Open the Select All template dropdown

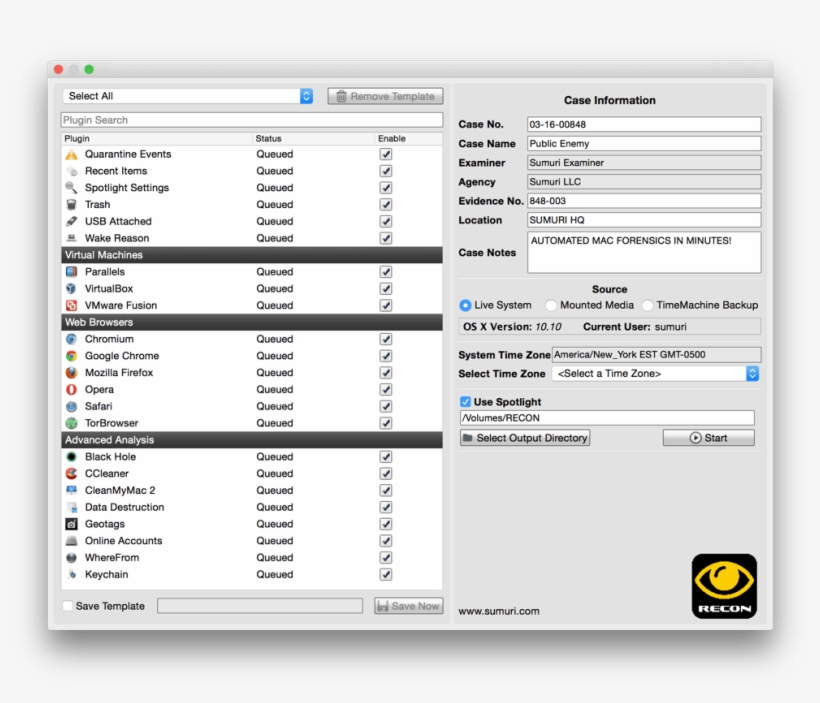pyautogui.click(x=188, y=96)
